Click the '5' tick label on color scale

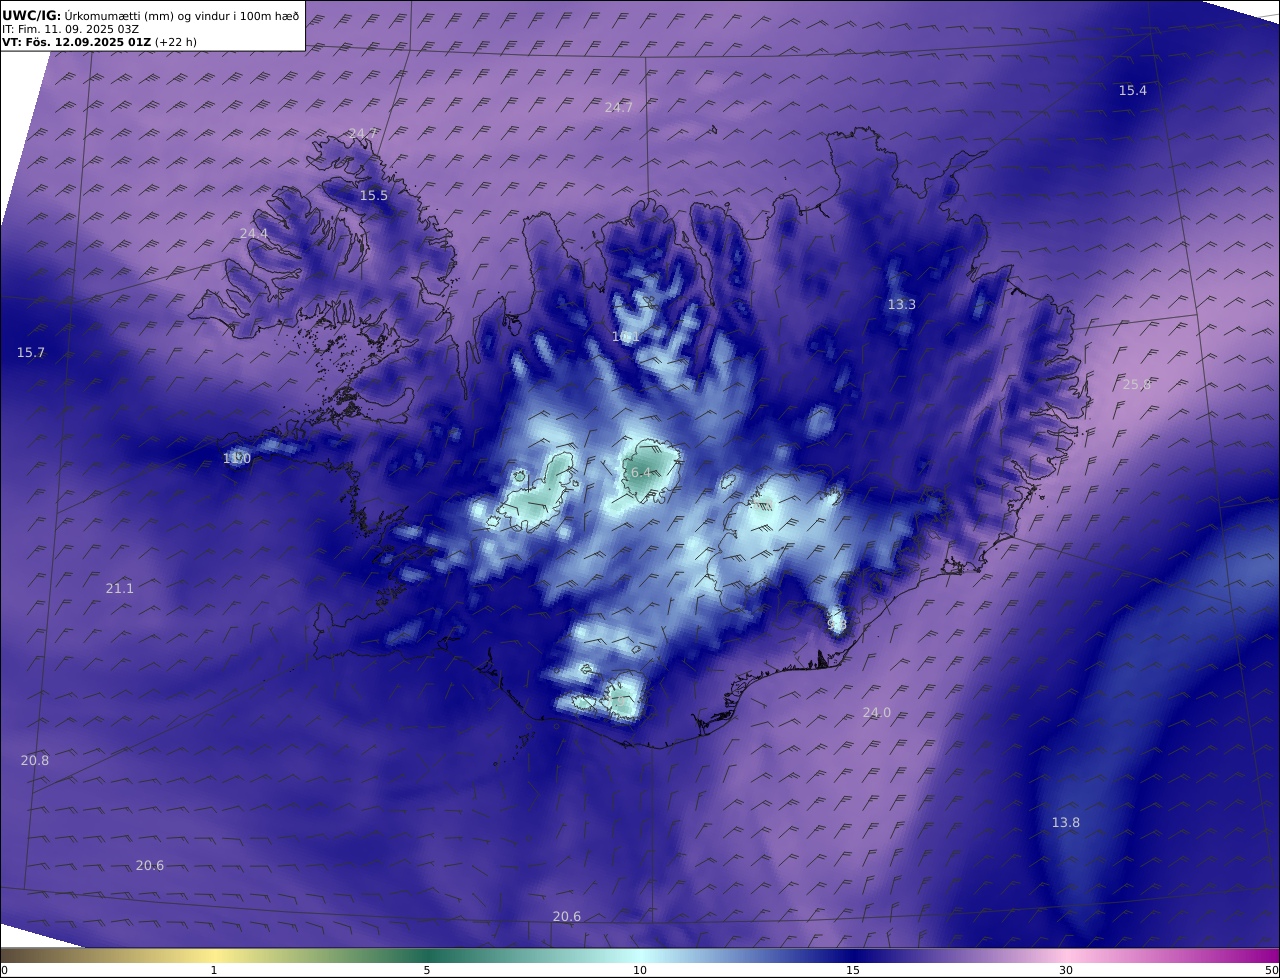(427, 970)
